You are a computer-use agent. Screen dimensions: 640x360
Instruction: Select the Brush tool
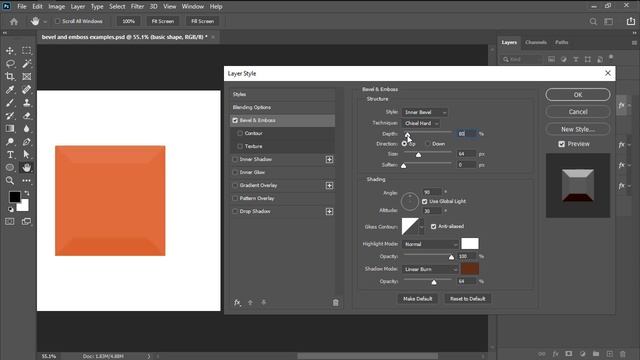(10, 102)
